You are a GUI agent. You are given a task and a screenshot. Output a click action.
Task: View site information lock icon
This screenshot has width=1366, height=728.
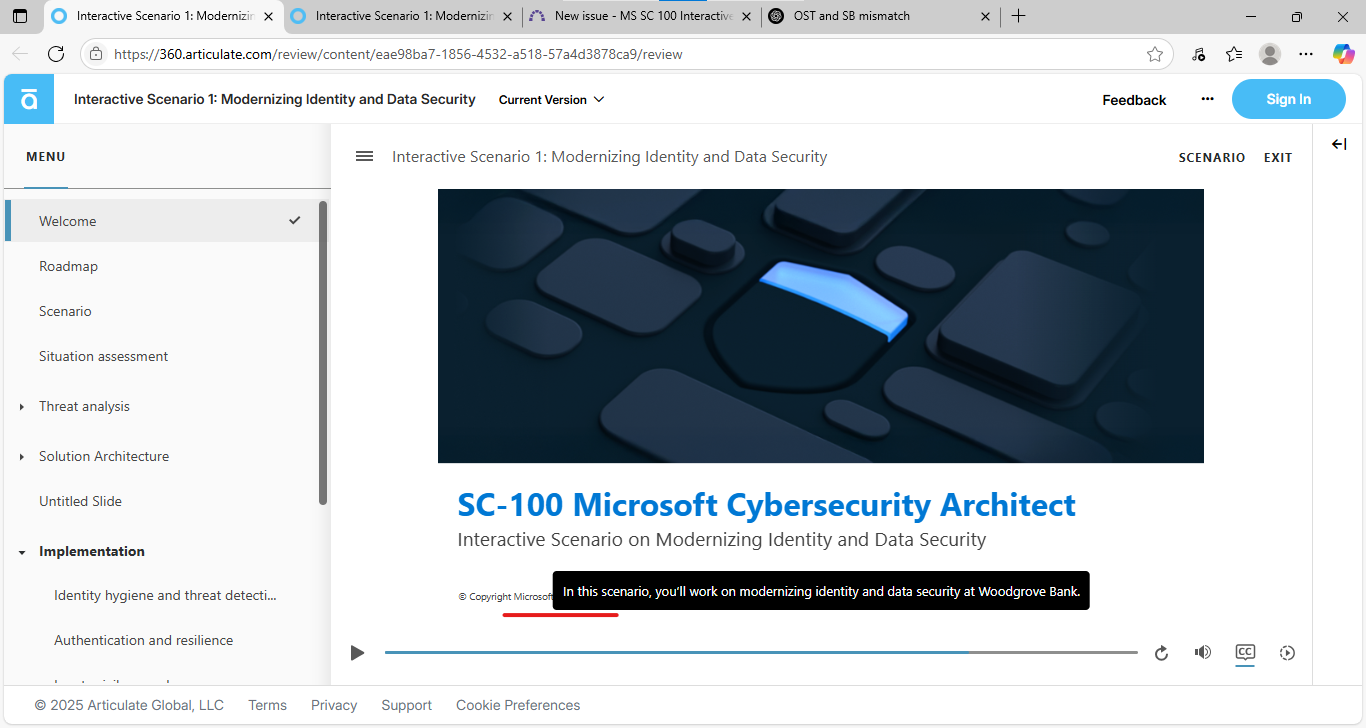[x=96, y=54]
